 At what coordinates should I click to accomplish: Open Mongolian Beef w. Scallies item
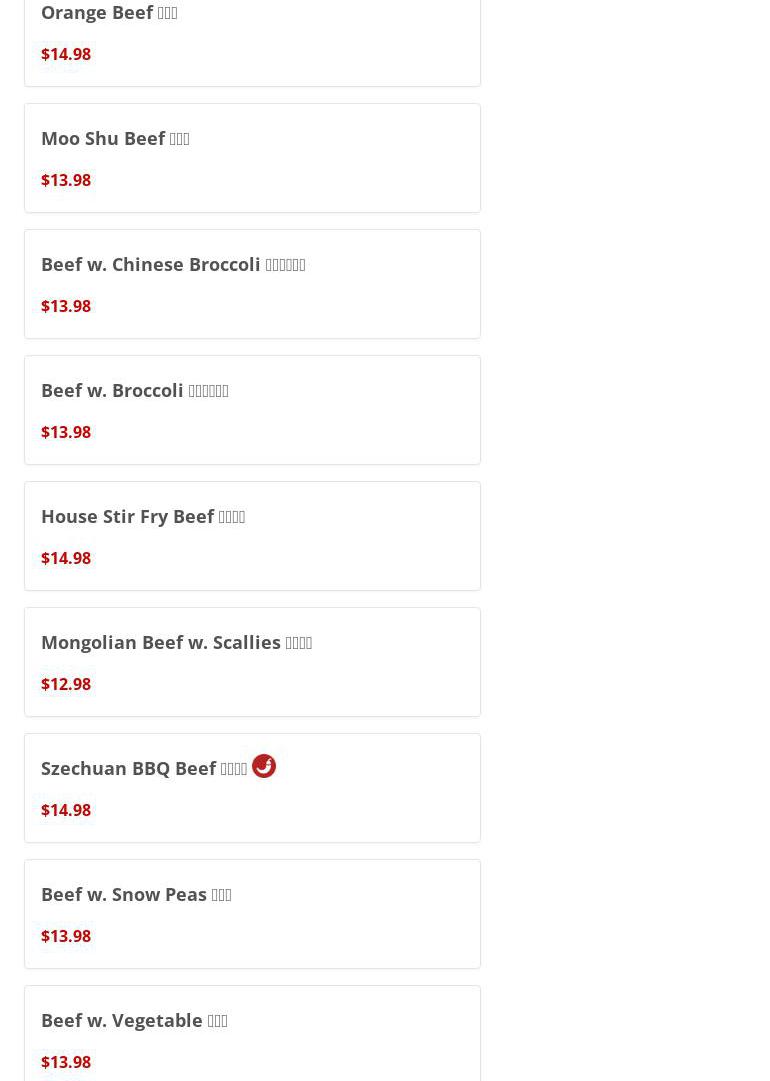[x=176, y=643]
